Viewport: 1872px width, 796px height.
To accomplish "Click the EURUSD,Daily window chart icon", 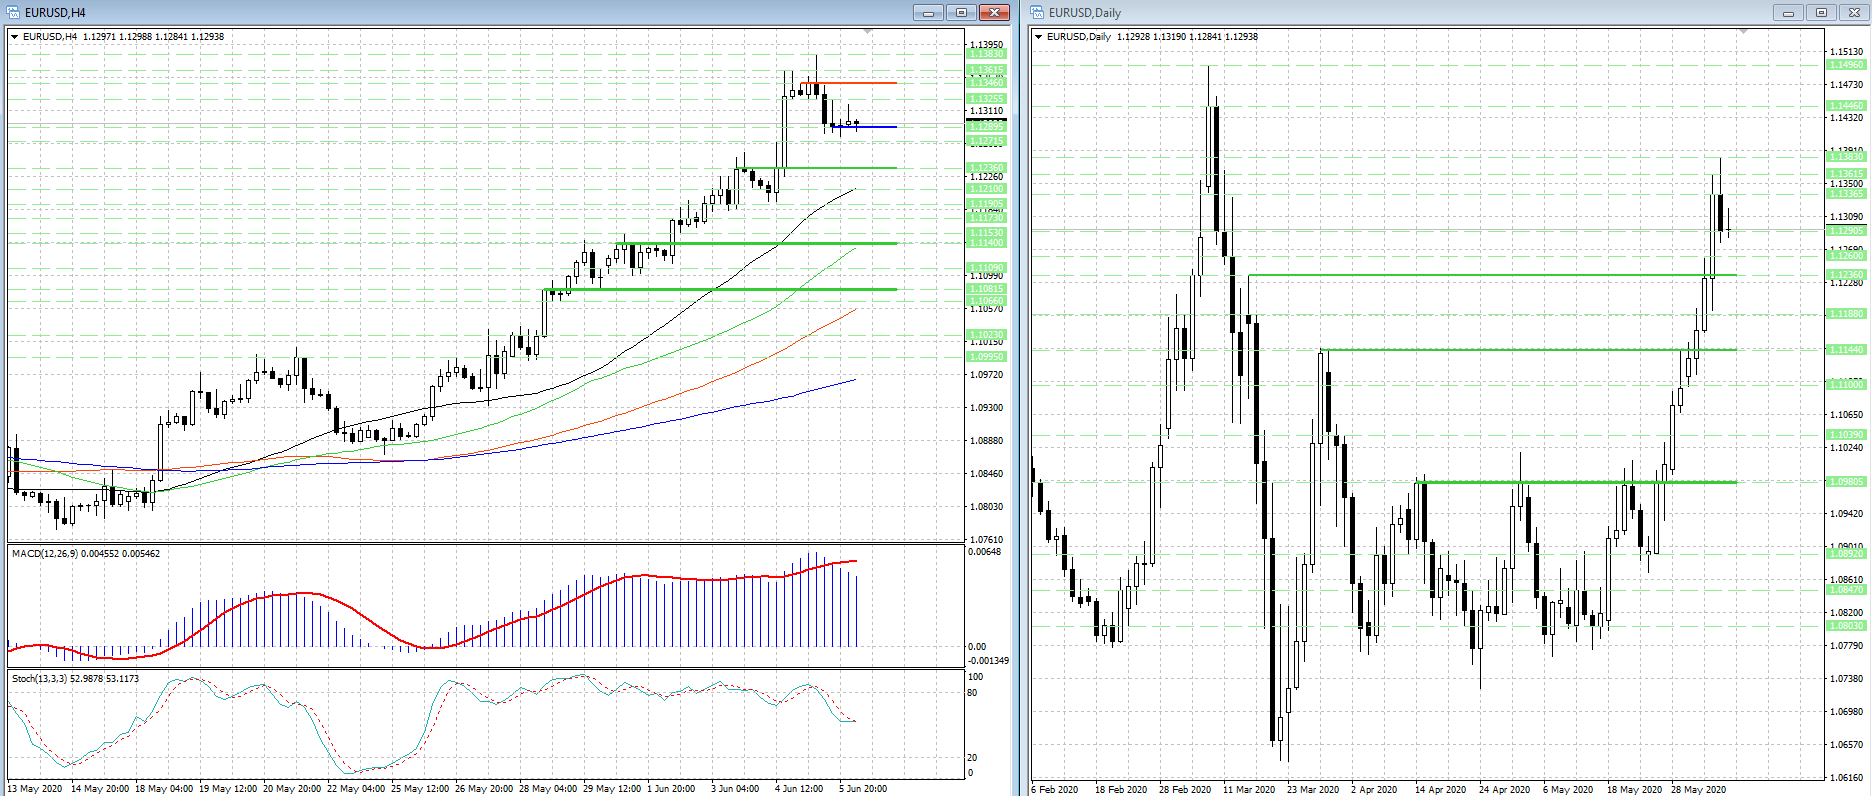I will (1038, 13).
